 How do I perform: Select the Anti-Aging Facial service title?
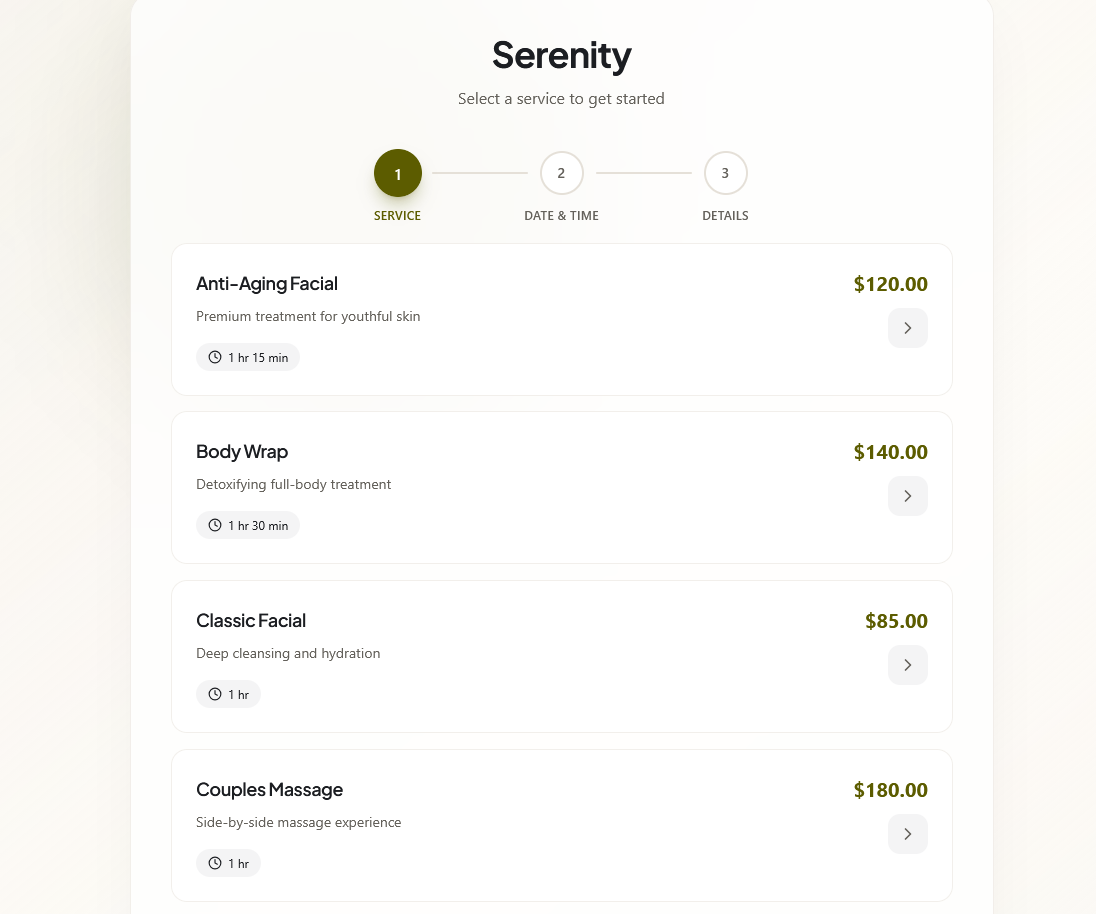click(267, 284)
